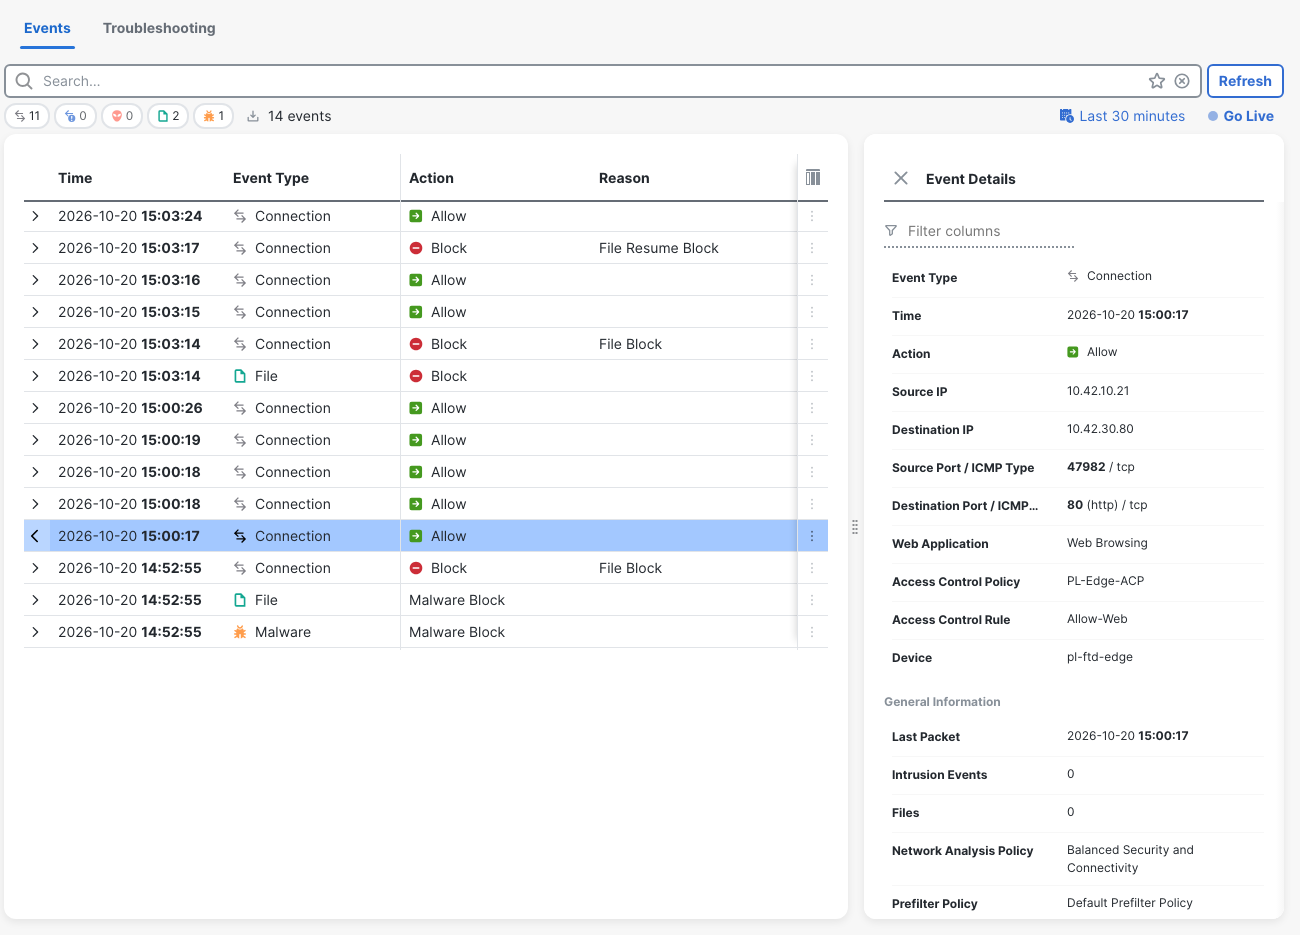The height and width of the screenshot is (935, 1300).
Task: Click the Event Type column header
Action: (271, 178)
